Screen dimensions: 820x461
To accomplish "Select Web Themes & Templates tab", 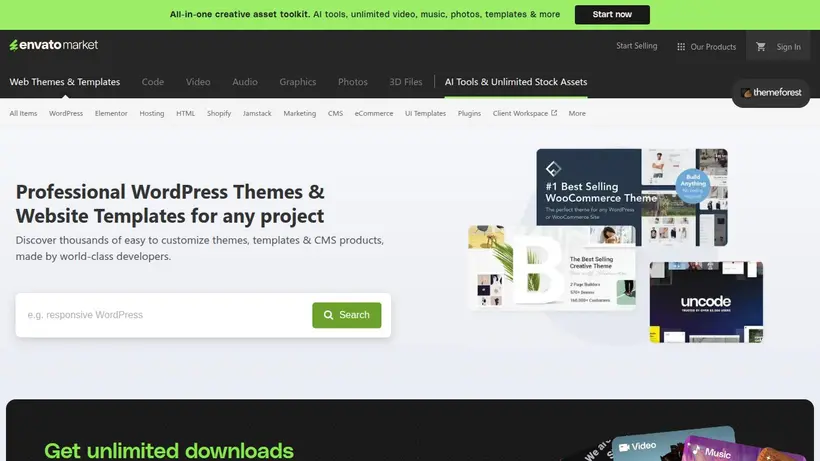I will pyautogui.click(x=65, y=82).
